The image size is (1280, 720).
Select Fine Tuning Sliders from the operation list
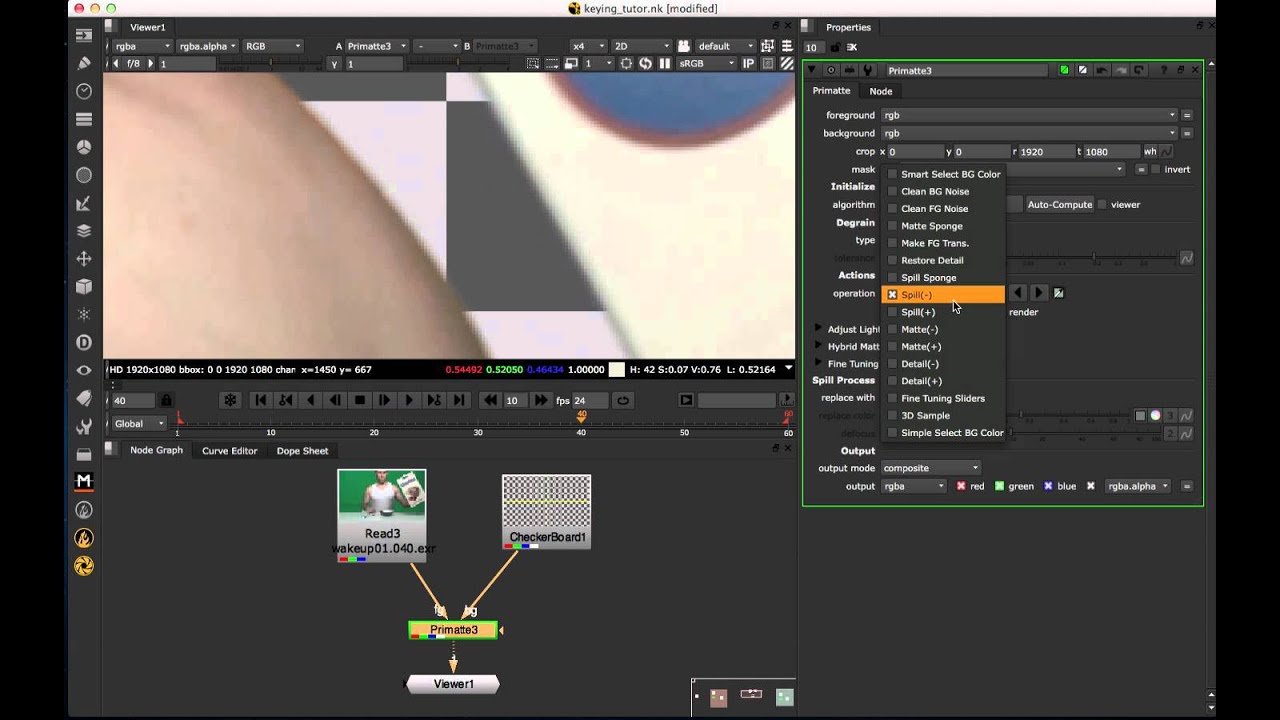click(942, 398)
